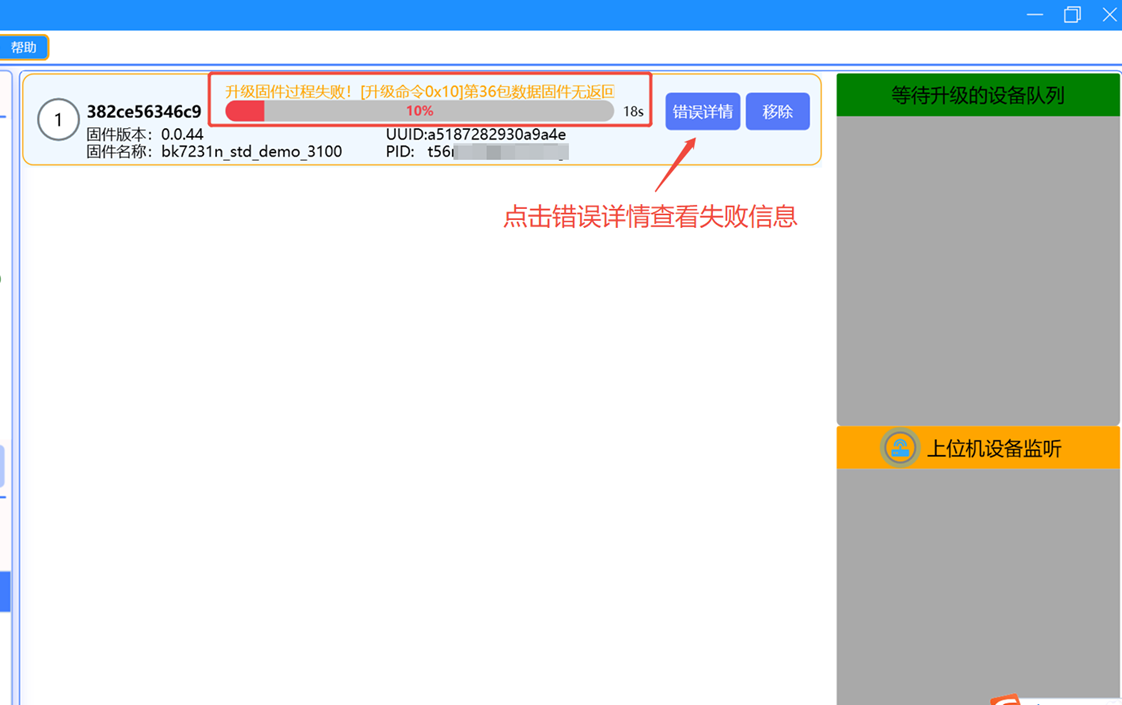Click the UUID:a5187282930a9a4e text
This screenshot has width=1122, height=705.
coord(476,135)
